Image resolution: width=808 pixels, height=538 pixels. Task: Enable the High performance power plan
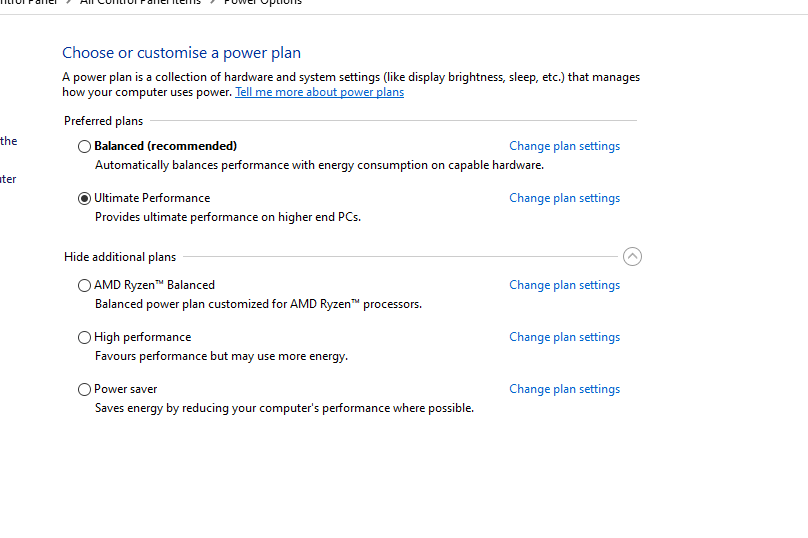point(84,337)
